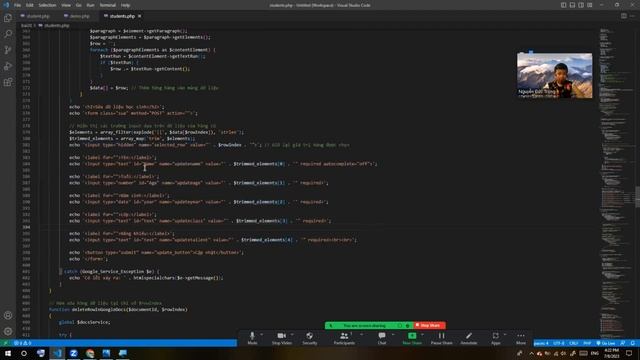Open errors and warnings count in status bar
640x360 pixels.
(22, 343)
